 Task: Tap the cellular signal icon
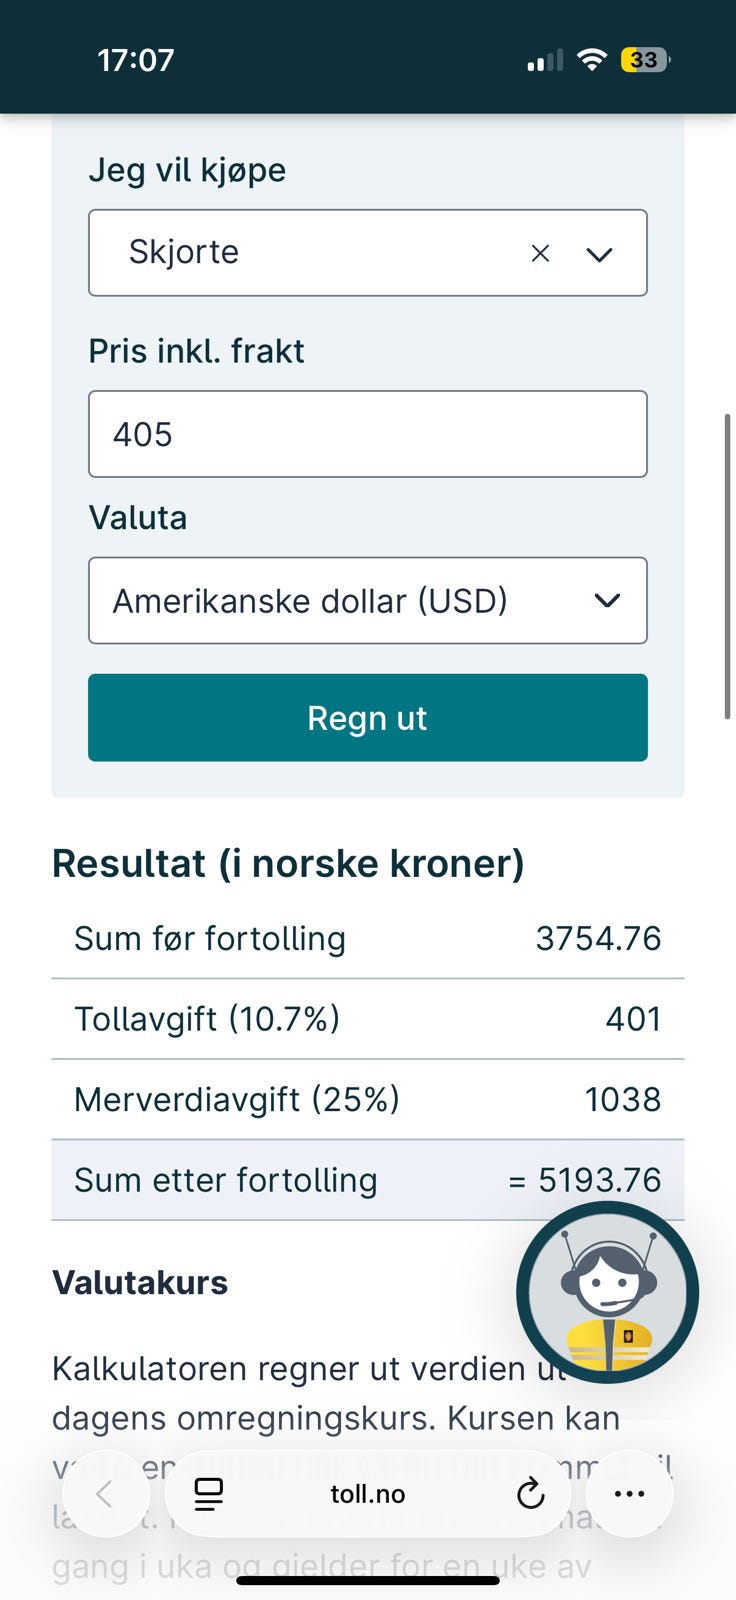[x=545, y=61]
